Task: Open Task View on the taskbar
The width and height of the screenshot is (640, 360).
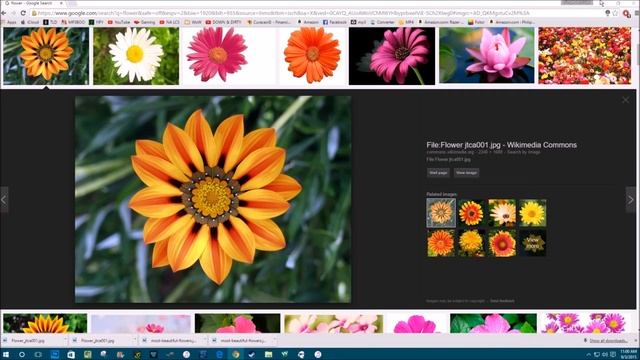Action: [x=38, y=354]
